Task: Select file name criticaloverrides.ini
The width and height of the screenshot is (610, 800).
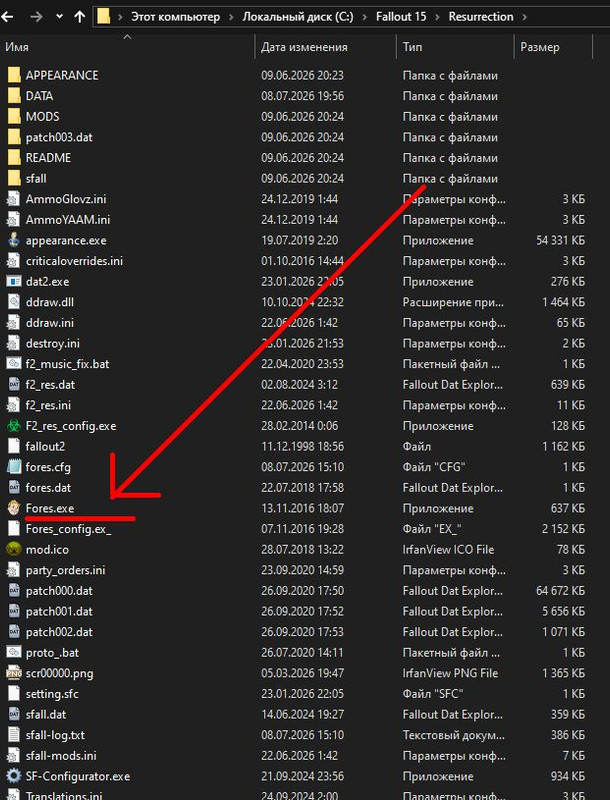Action: (x=74, y=261)
